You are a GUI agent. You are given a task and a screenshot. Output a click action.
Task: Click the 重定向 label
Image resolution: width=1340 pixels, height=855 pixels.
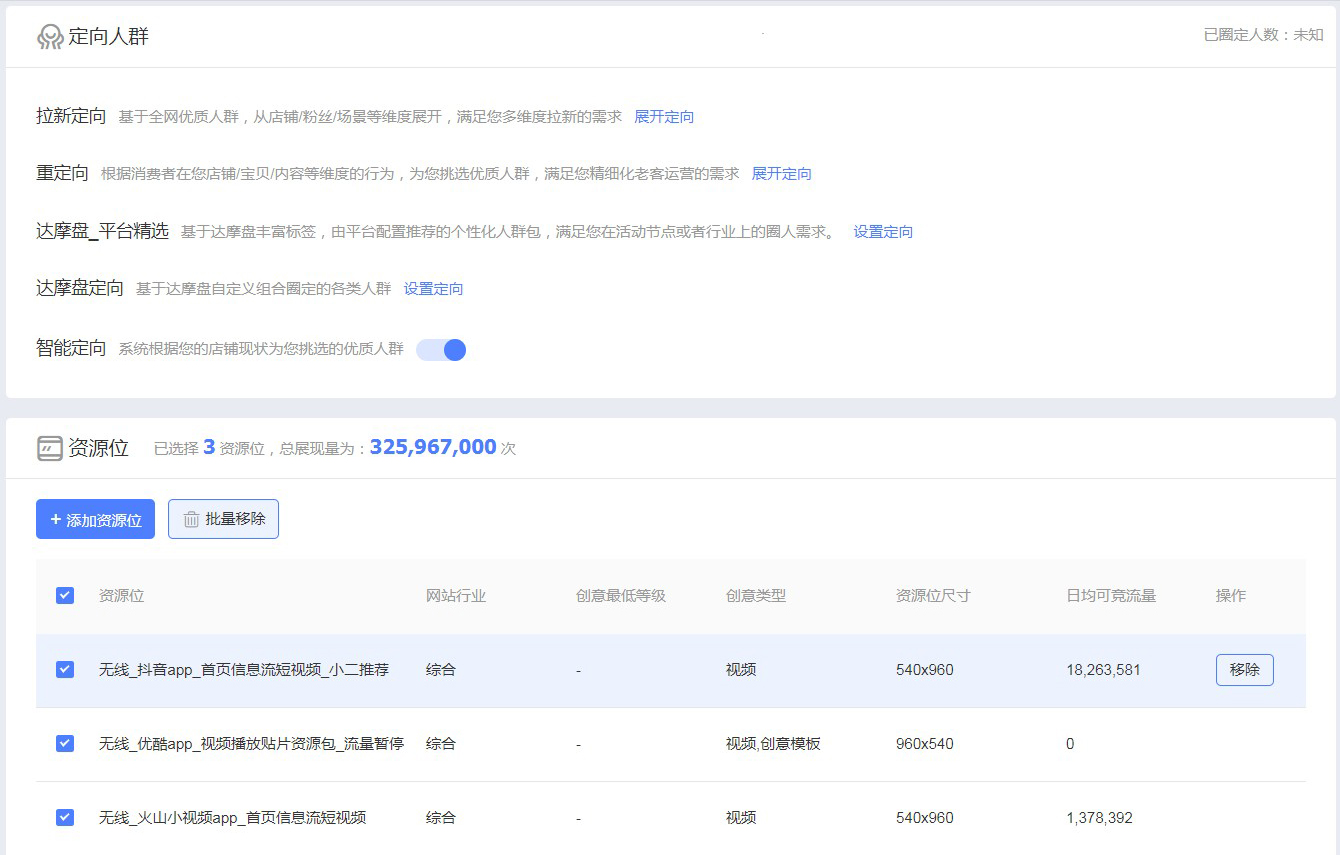click(62, 173)
